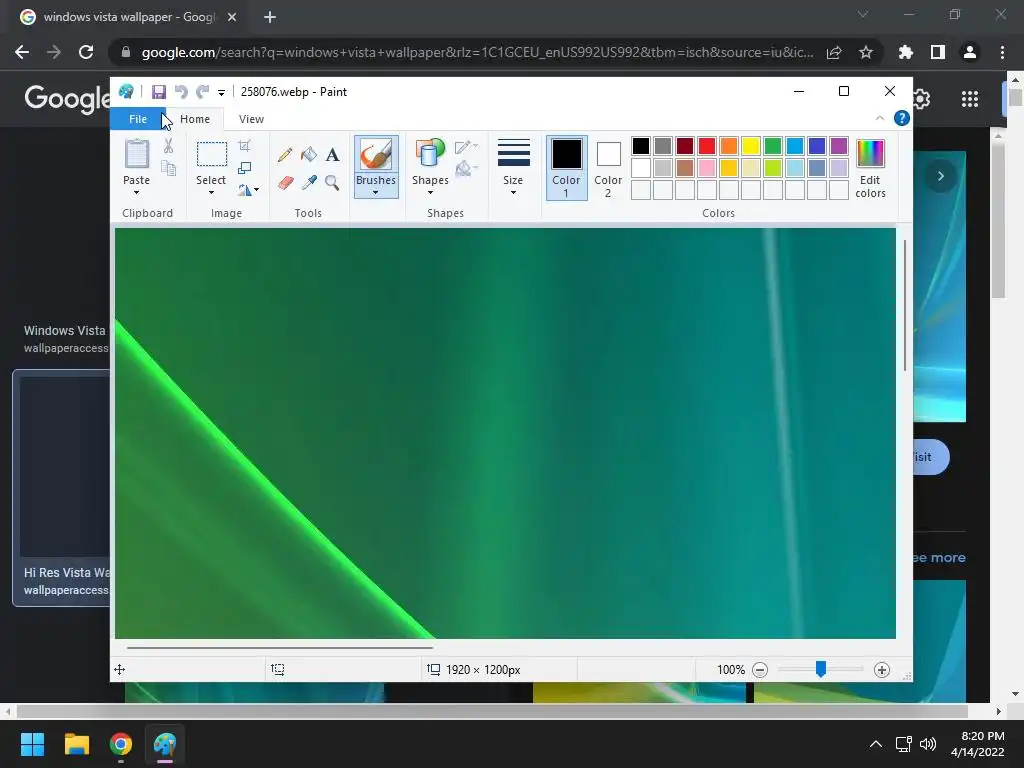The width and height of the screenshot is (1024, 768).
Task: Expand the Paste dropdown arrow
Action: click(136, 193)
